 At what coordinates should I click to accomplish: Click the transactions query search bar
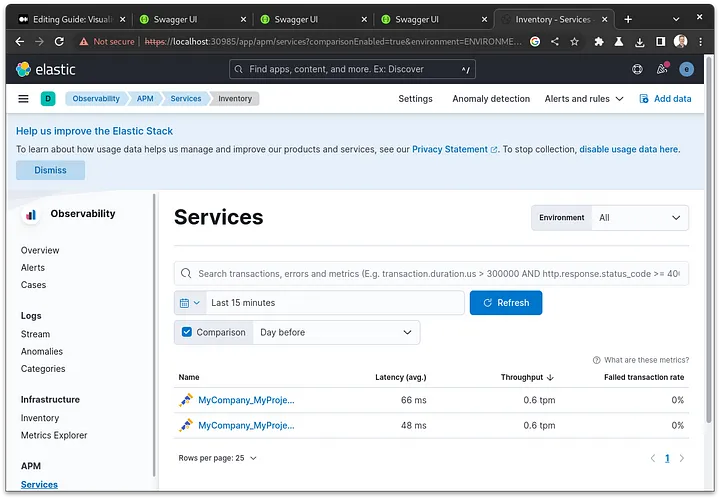(x=431, y=274)
